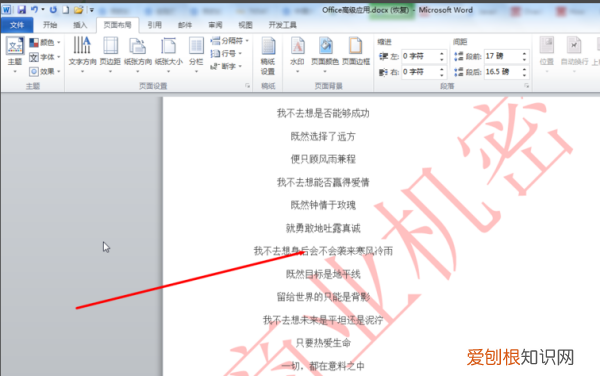Viewport: 600px width, 376px height.
Task: Switch to the 开始 home tab
Action: point(50,25)
